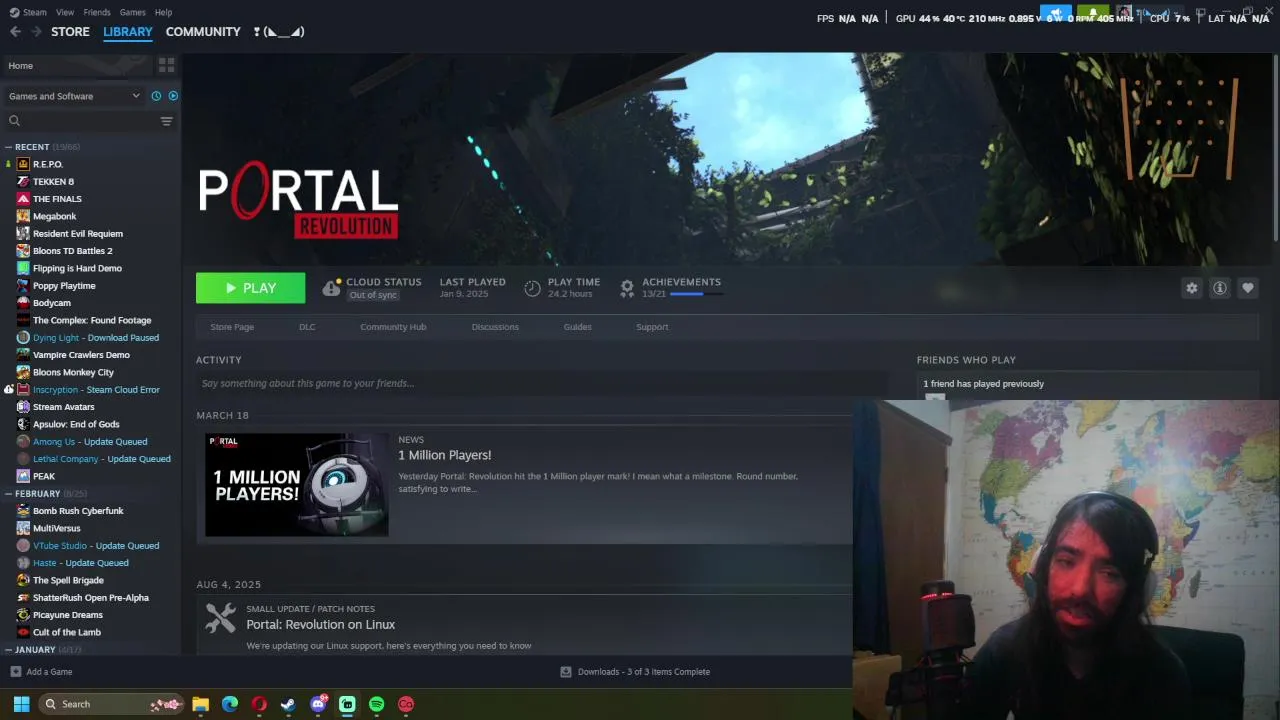Open the Guides link
The height and width of the screenshot is (720, 1280).
(577, 327)
